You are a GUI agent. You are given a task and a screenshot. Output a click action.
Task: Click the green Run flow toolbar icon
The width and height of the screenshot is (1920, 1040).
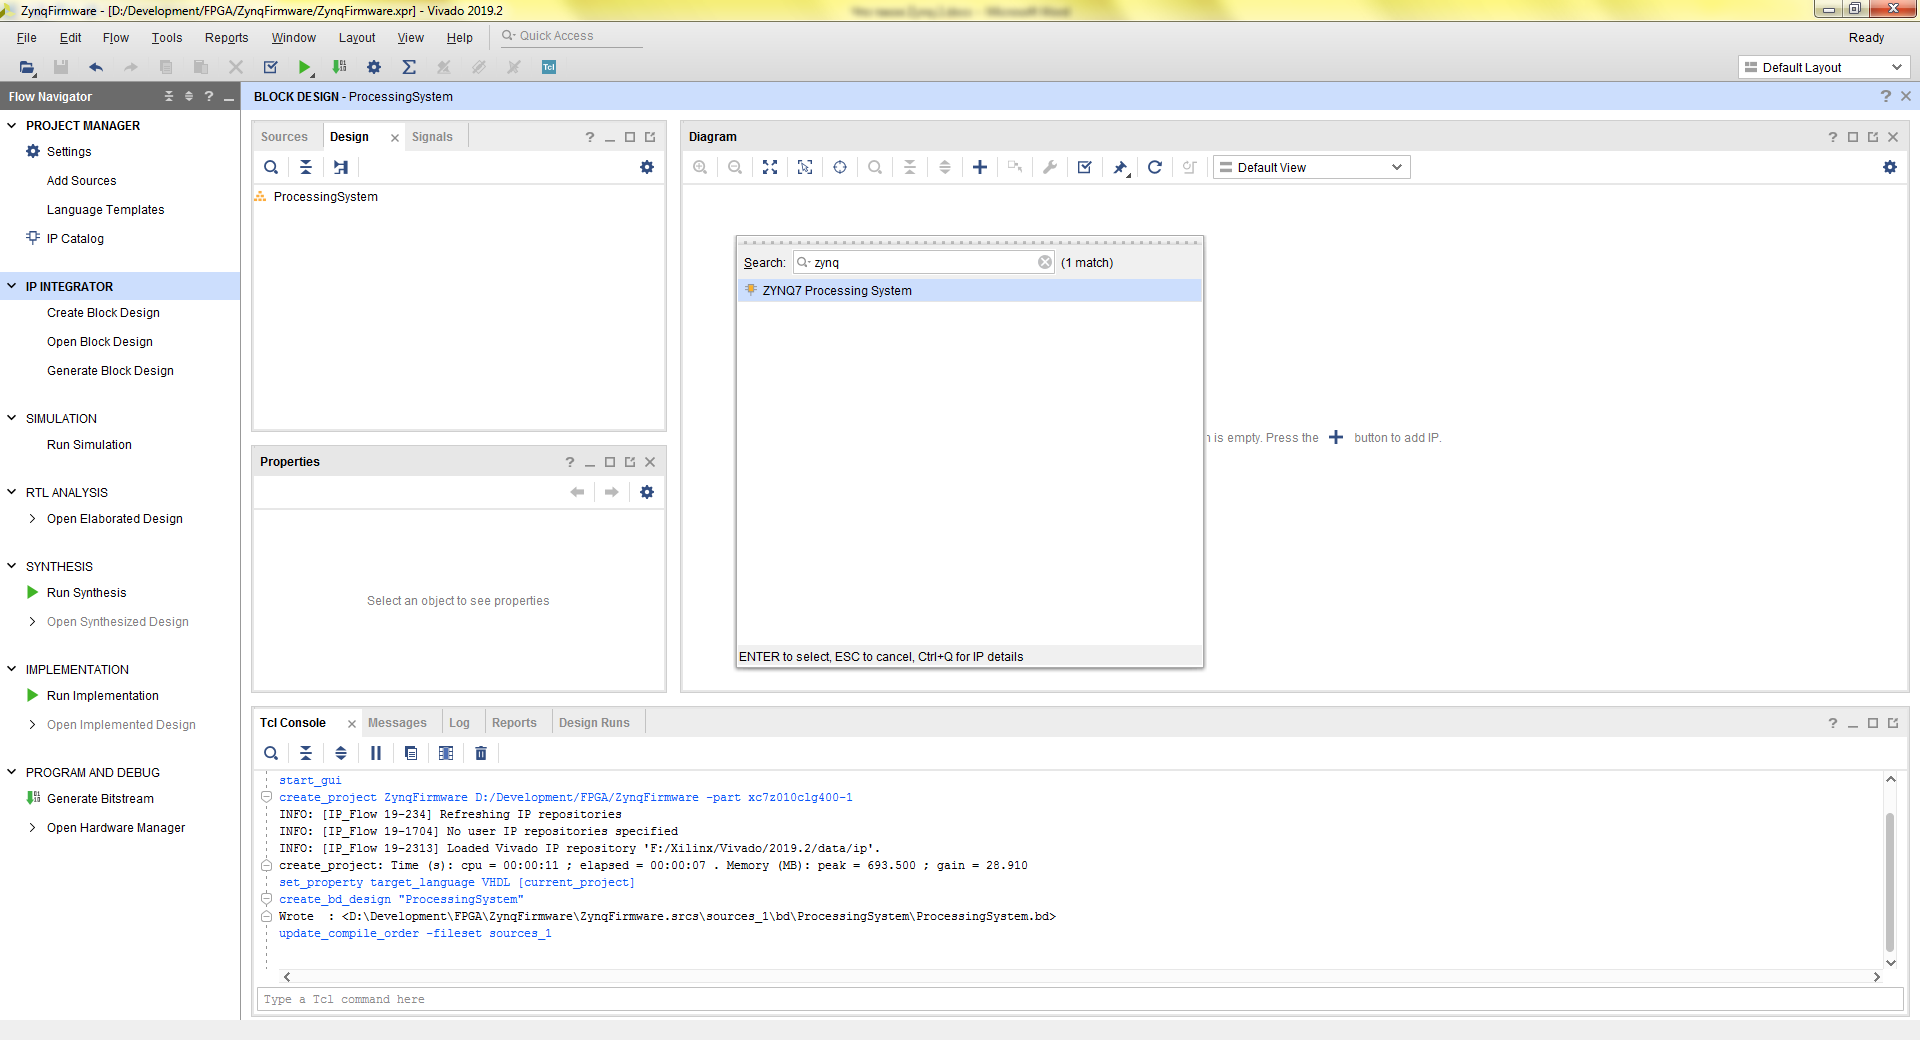(305, 67)
